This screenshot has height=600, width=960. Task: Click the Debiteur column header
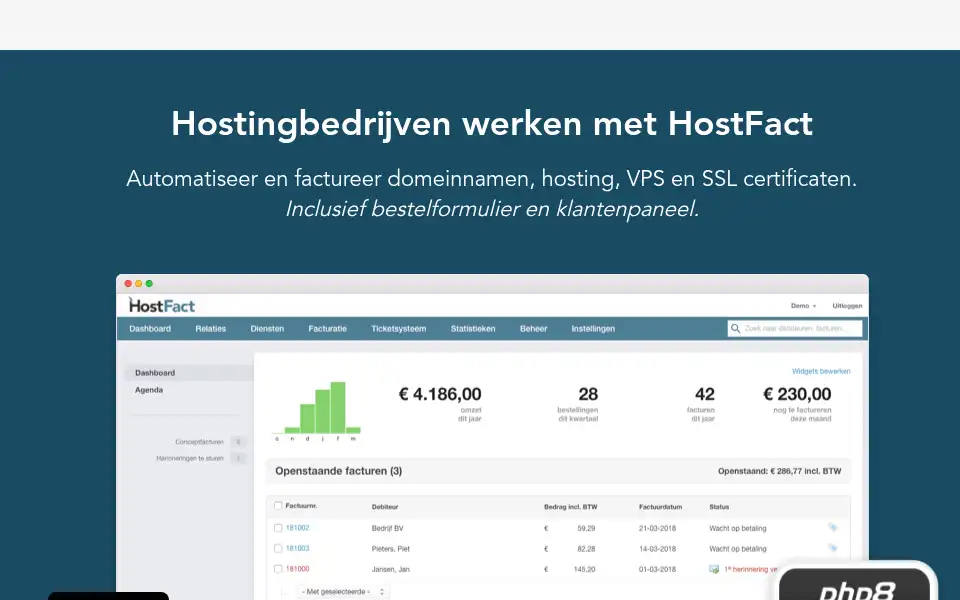point(385,507)
